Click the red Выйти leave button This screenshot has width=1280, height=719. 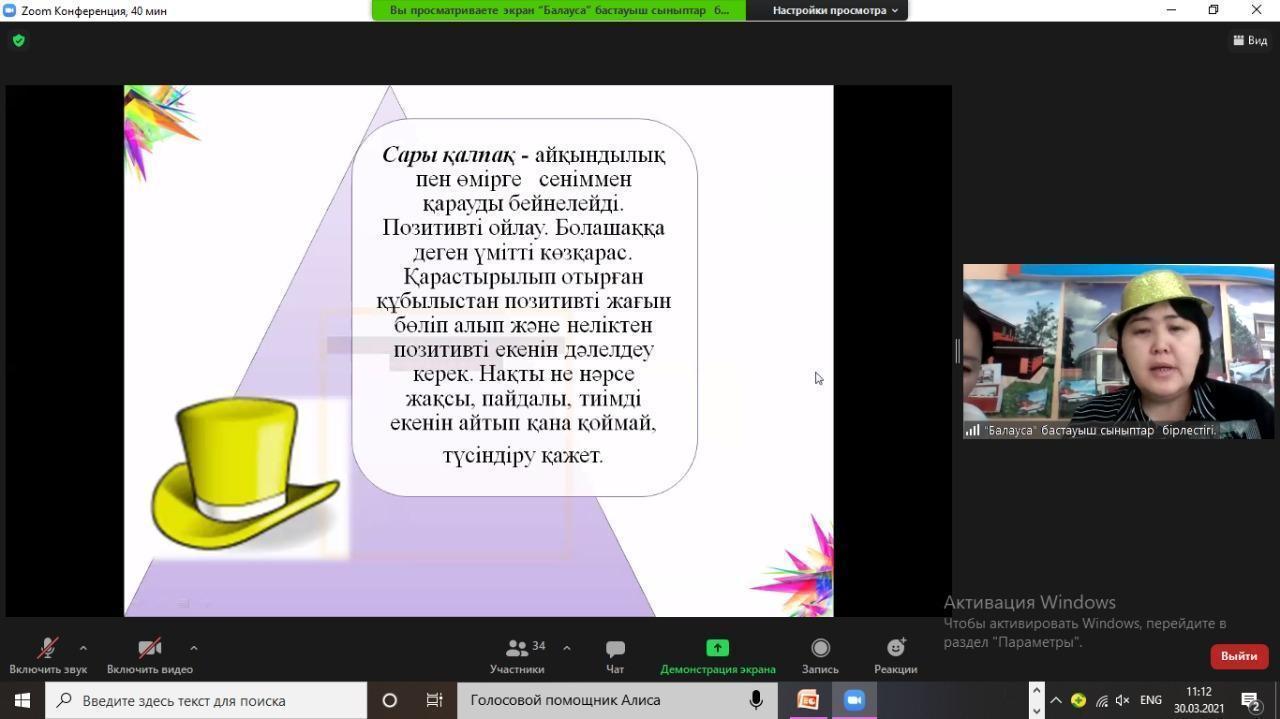tap(1238, 656)
